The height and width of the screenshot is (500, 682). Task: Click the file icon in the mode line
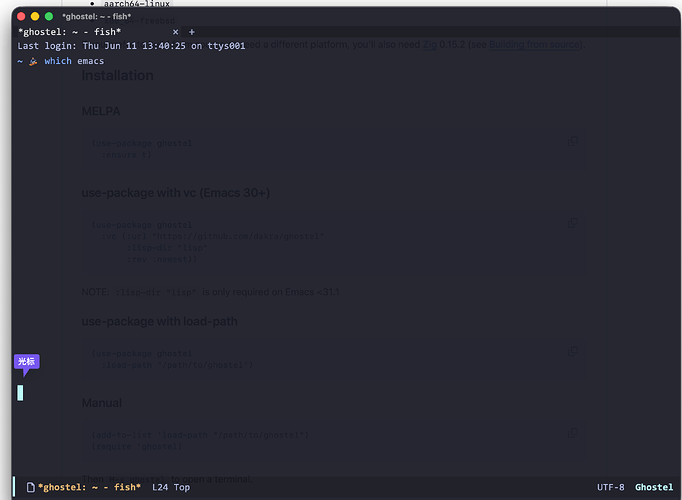coord(30,487)
